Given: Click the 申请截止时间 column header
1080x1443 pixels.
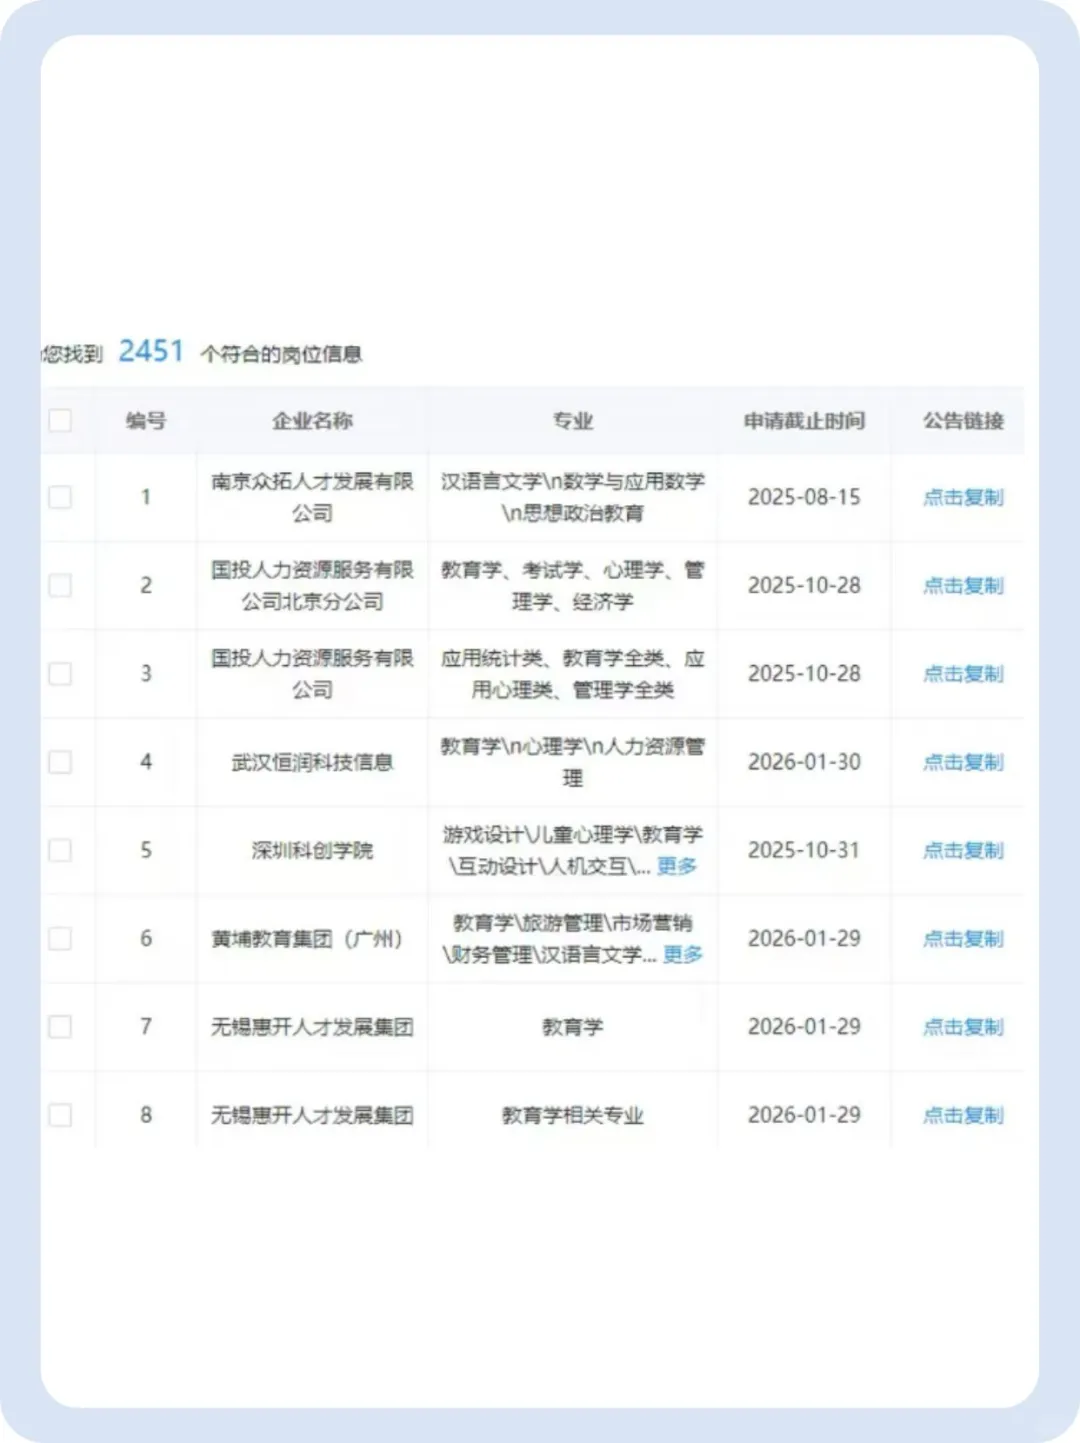Looking at the screenshot, I should pos(804,421).
